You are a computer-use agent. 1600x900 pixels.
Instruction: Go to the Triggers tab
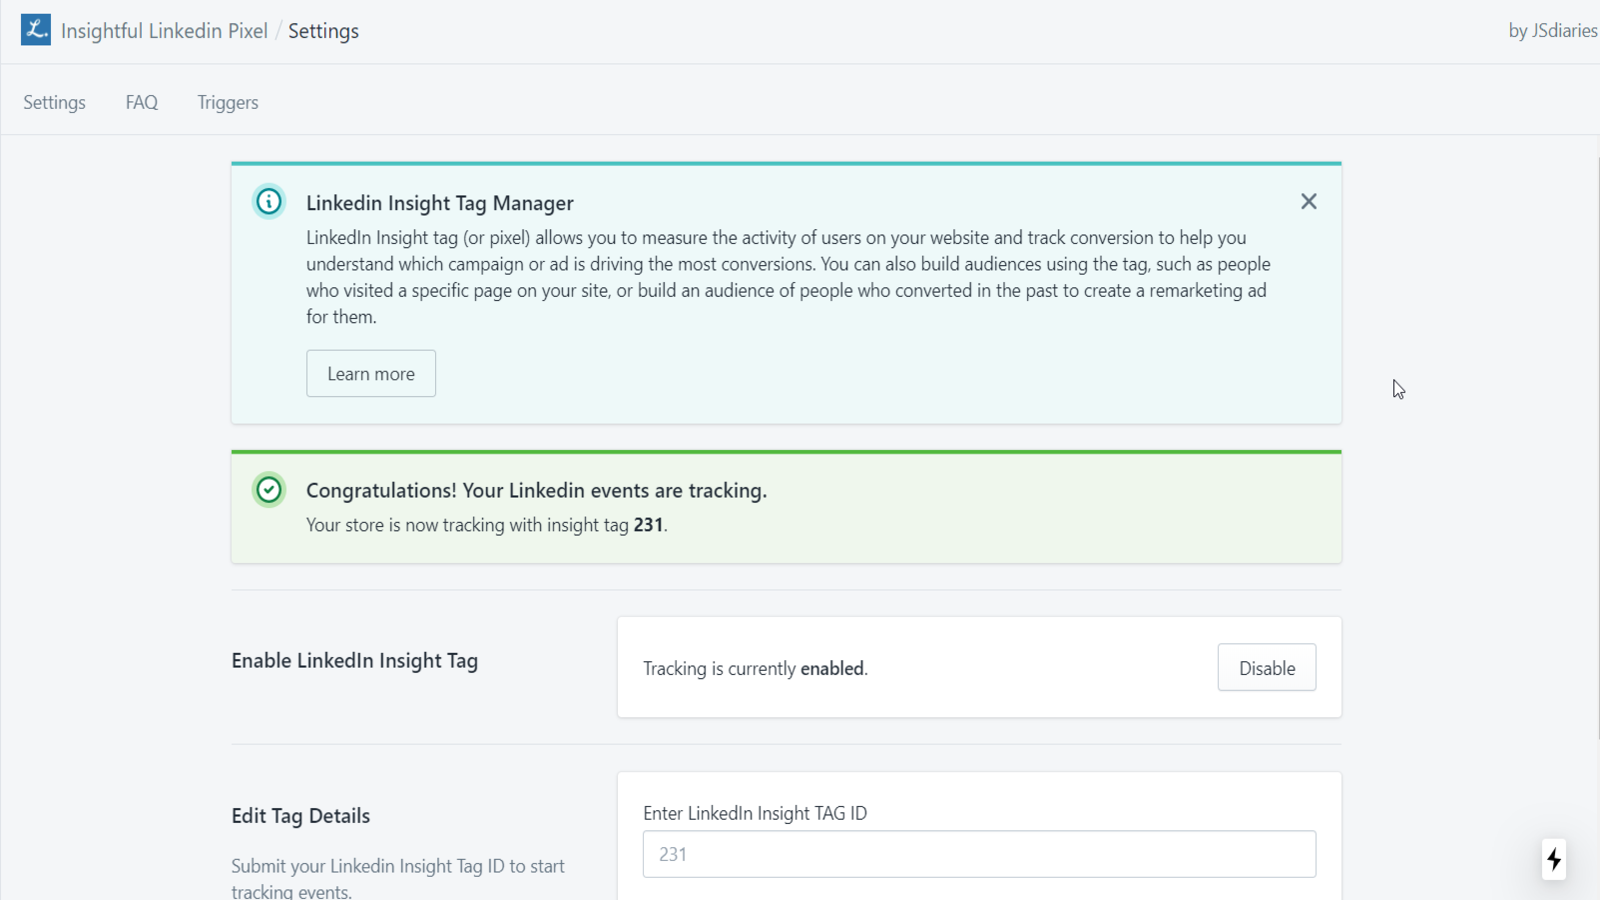(228, 102)
